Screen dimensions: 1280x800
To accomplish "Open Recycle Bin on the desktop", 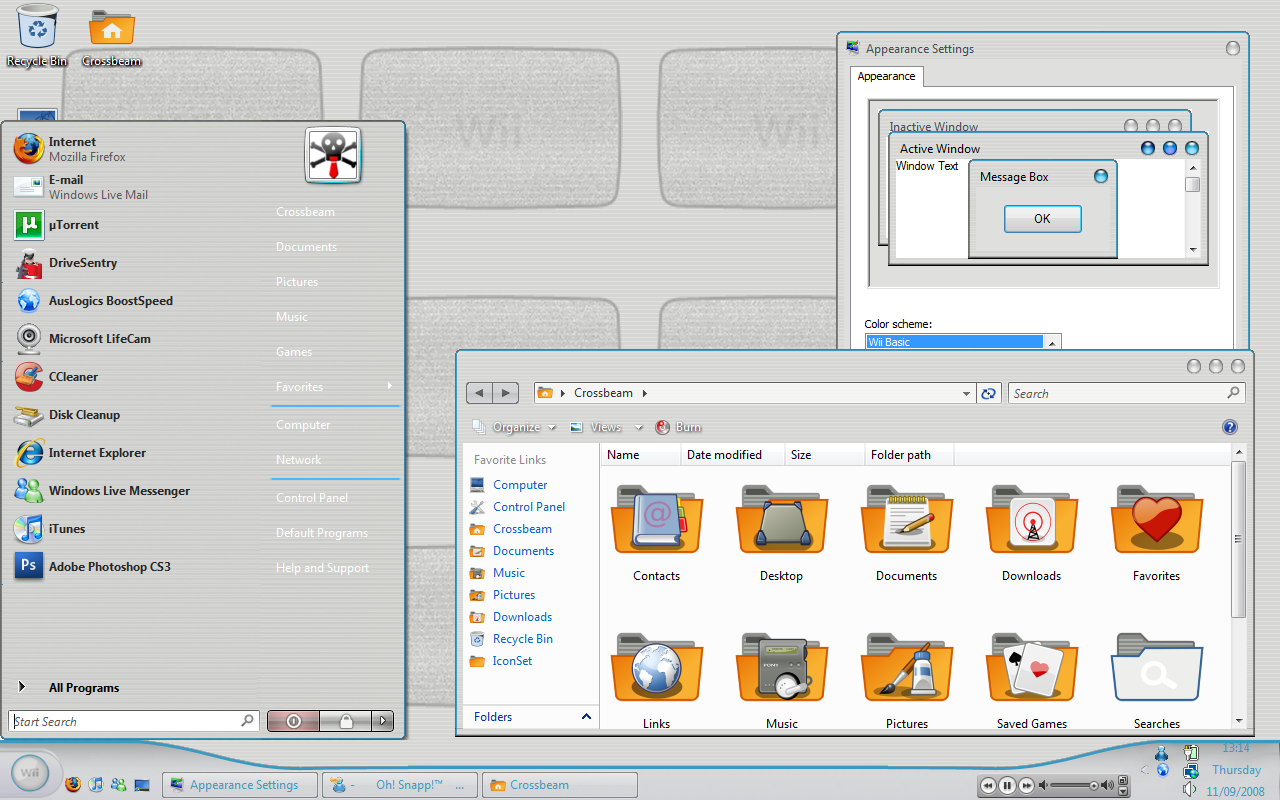I will click(37, 35).
